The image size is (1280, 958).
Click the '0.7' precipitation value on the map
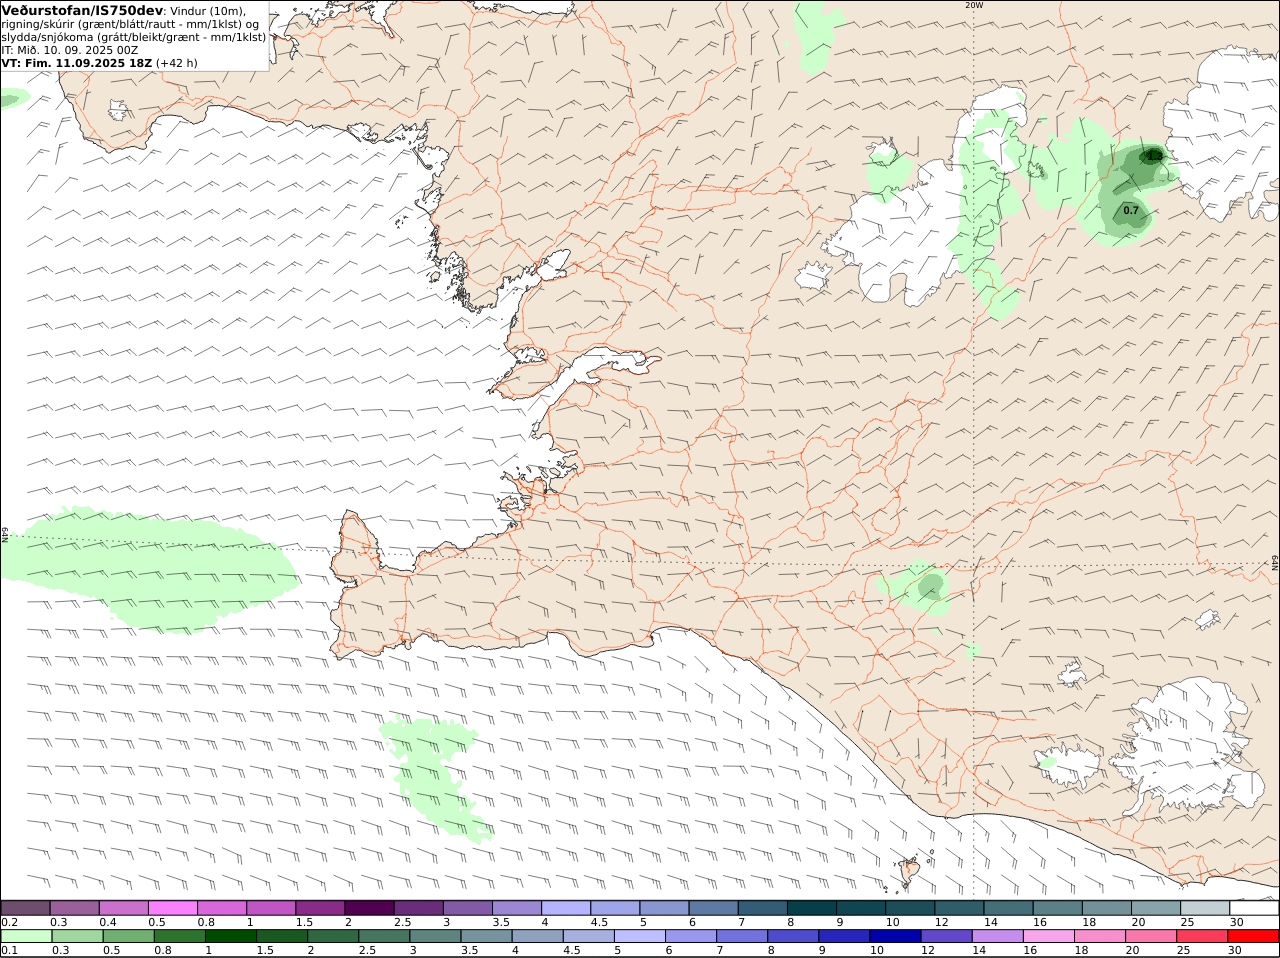[x=1131, y=210]
